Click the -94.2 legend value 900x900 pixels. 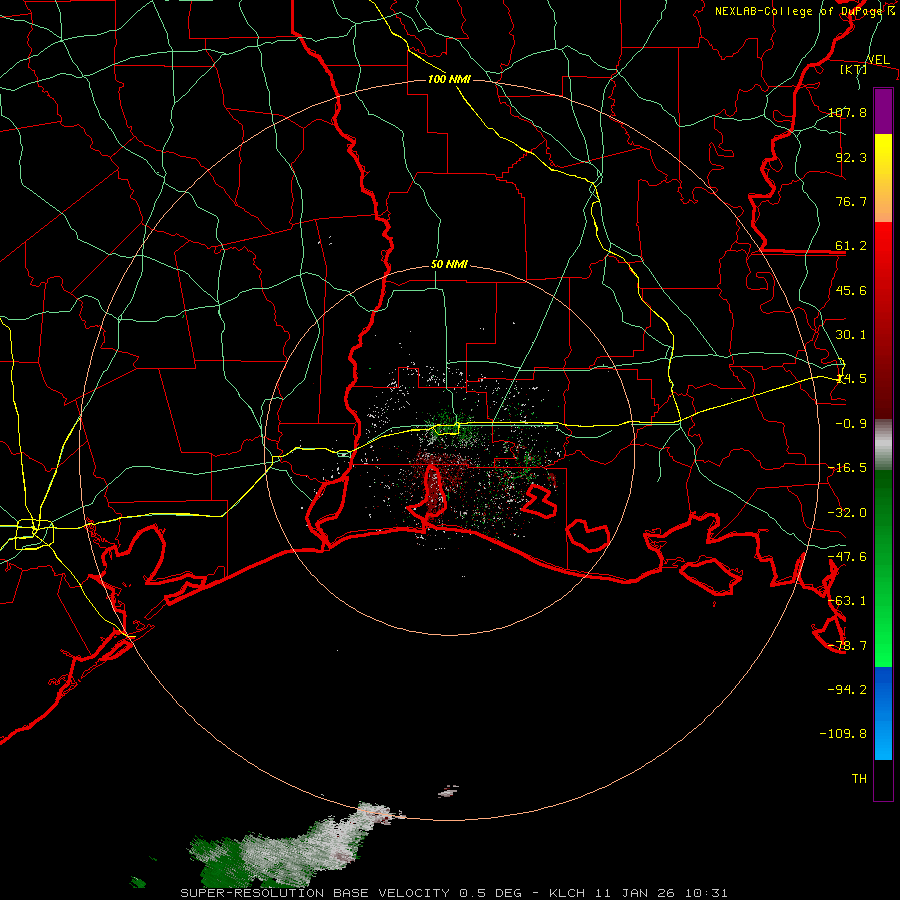847,689
